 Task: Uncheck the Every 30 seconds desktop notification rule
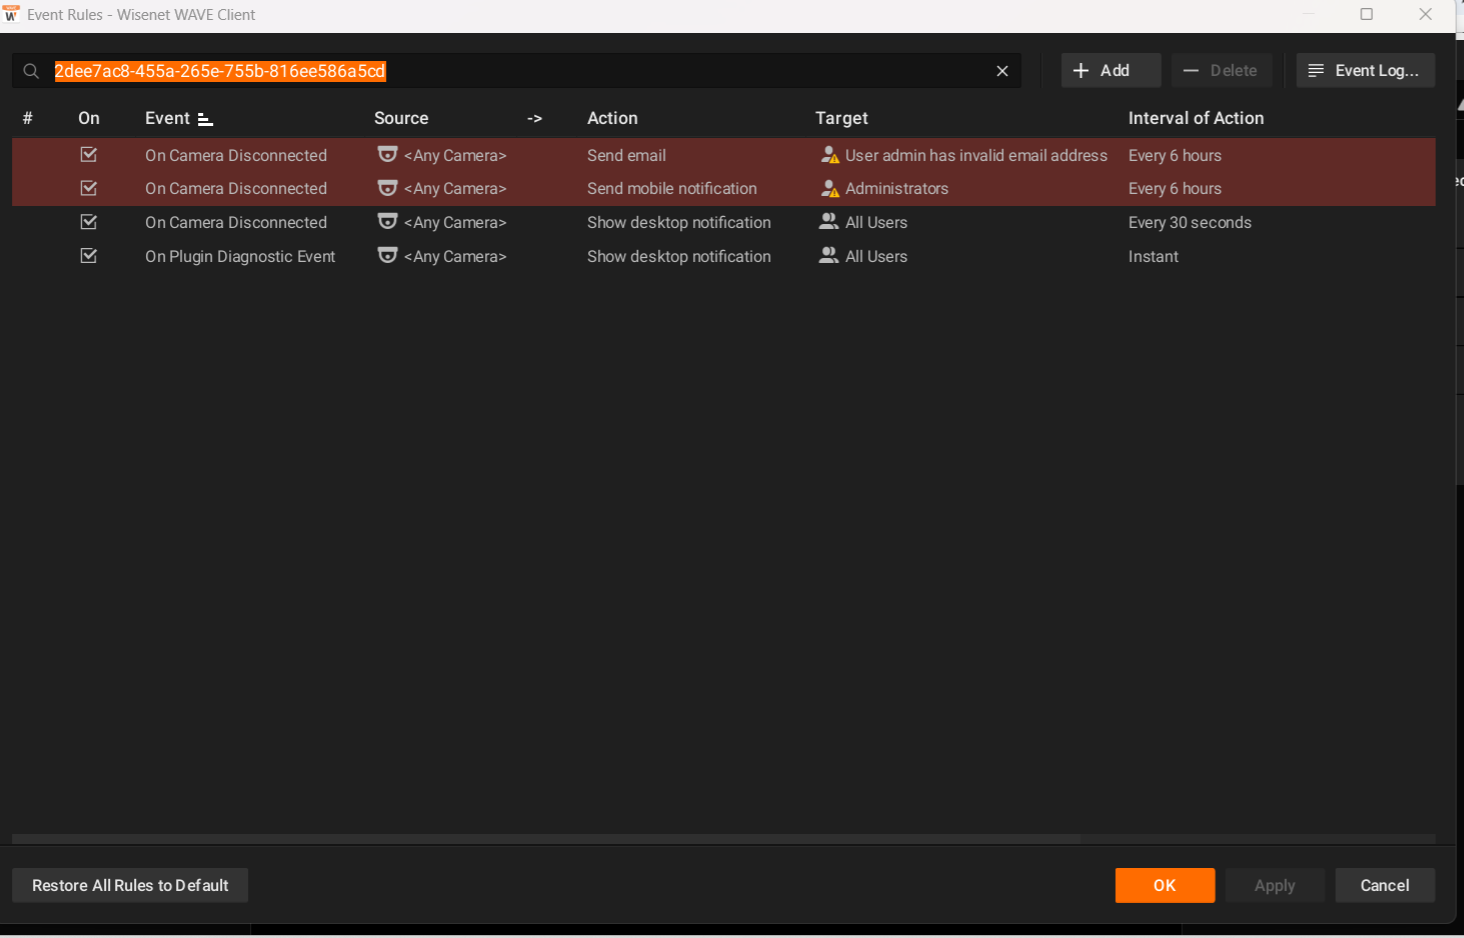coord(89,222)
